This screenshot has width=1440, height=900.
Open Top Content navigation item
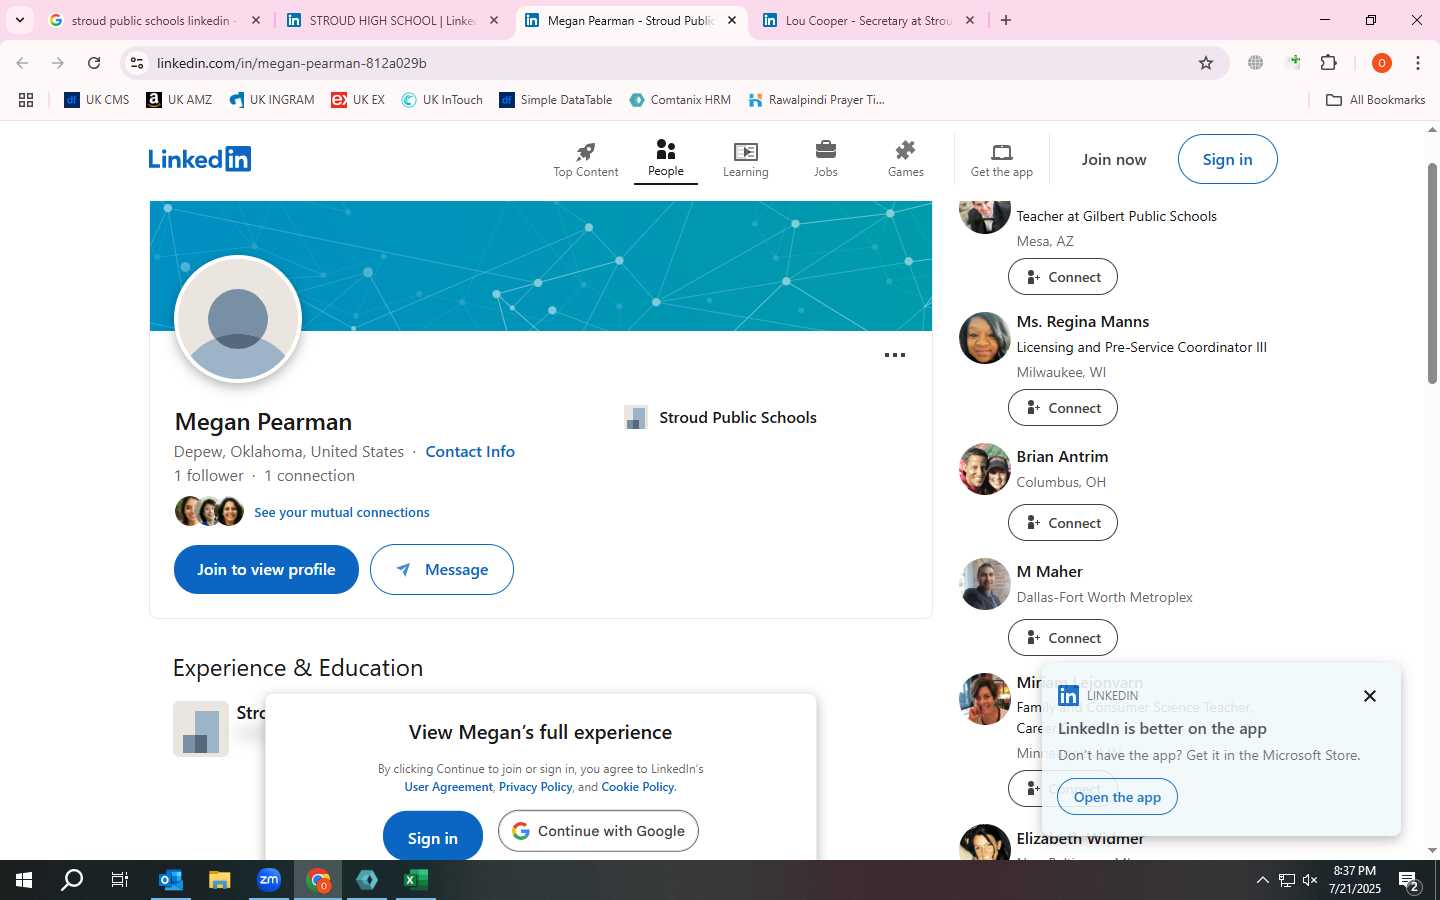pos(586,160)
